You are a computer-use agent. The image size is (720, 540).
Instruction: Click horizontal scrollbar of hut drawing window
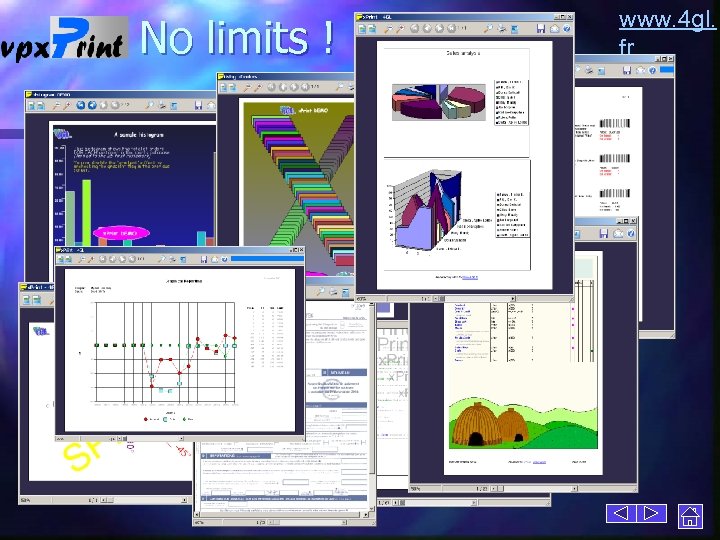tap(534, 489)
